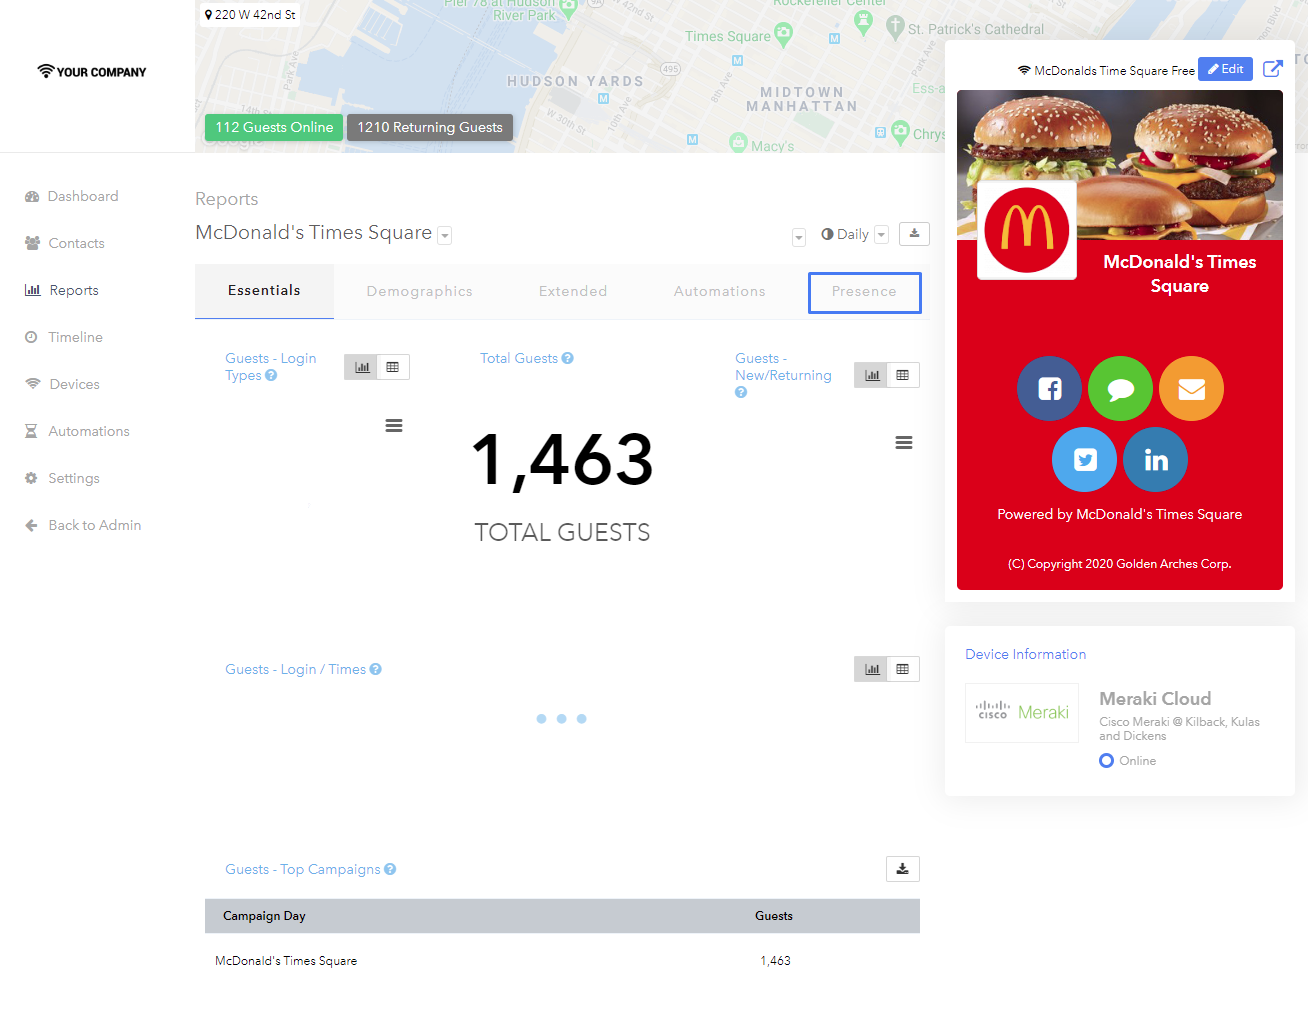Click the LinkedIn login icon
The height and width of the screenshot is (1017, 1308).
1155,459
